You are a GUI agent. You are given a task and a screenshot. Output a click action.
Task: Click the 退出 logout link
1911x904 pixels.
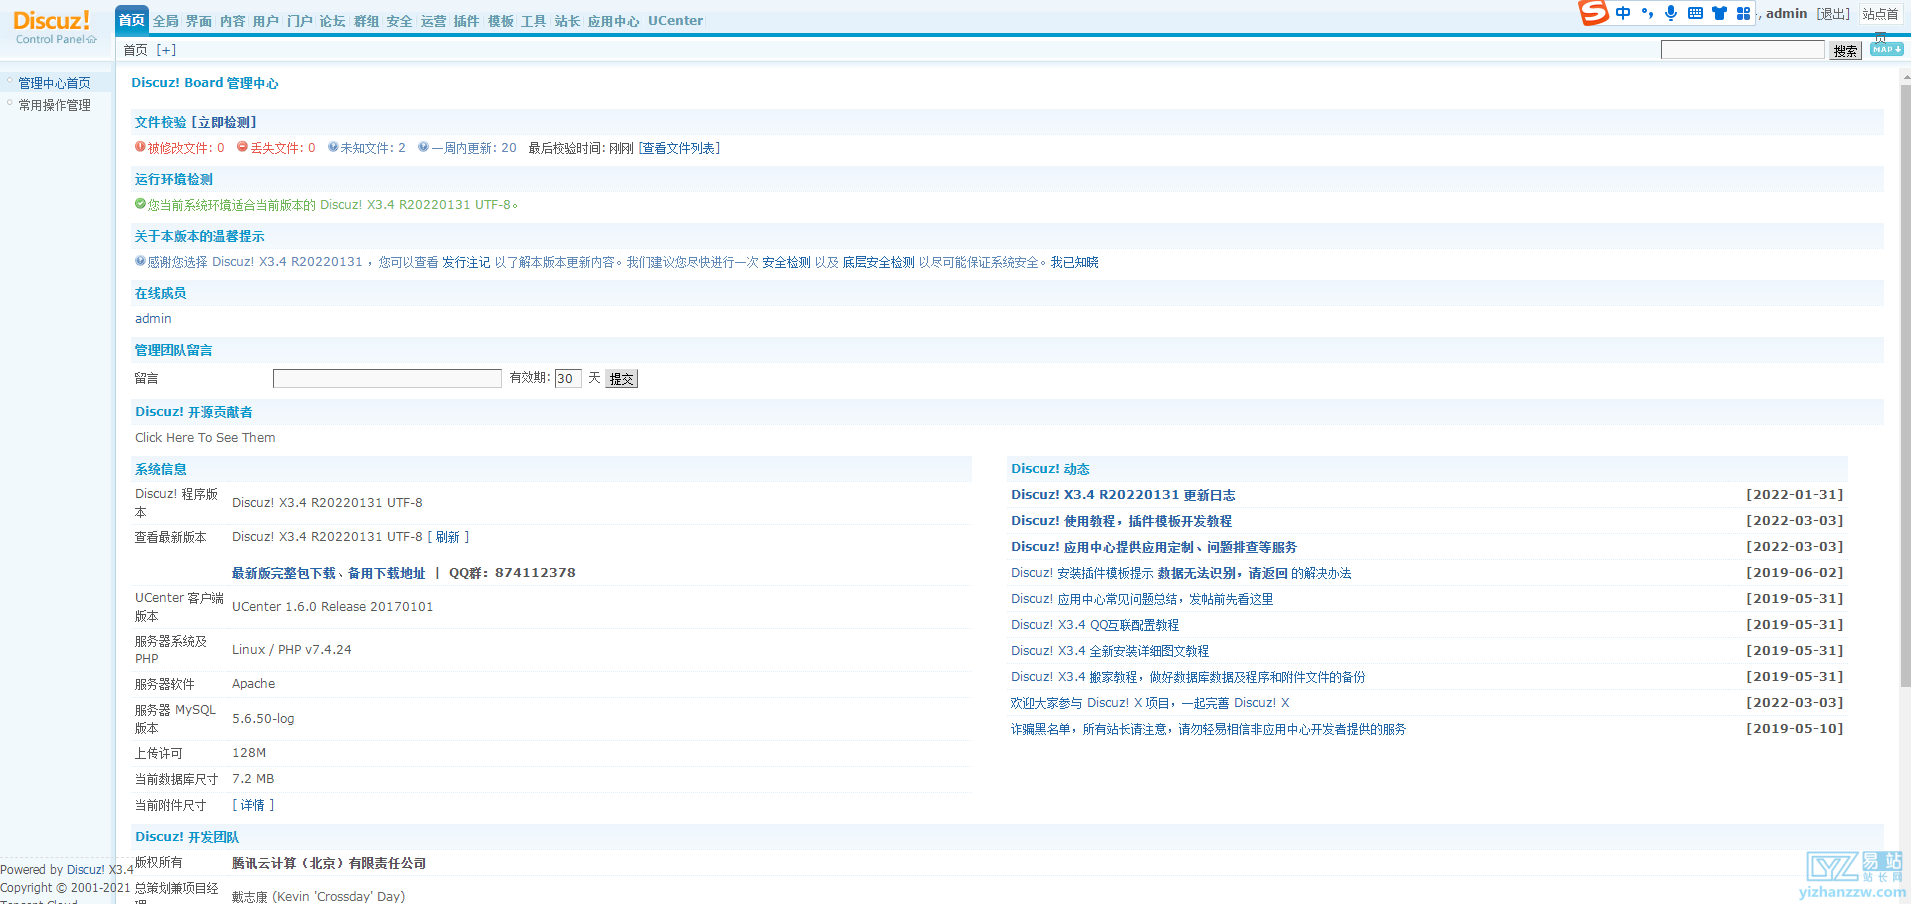tap(1833, 14)
